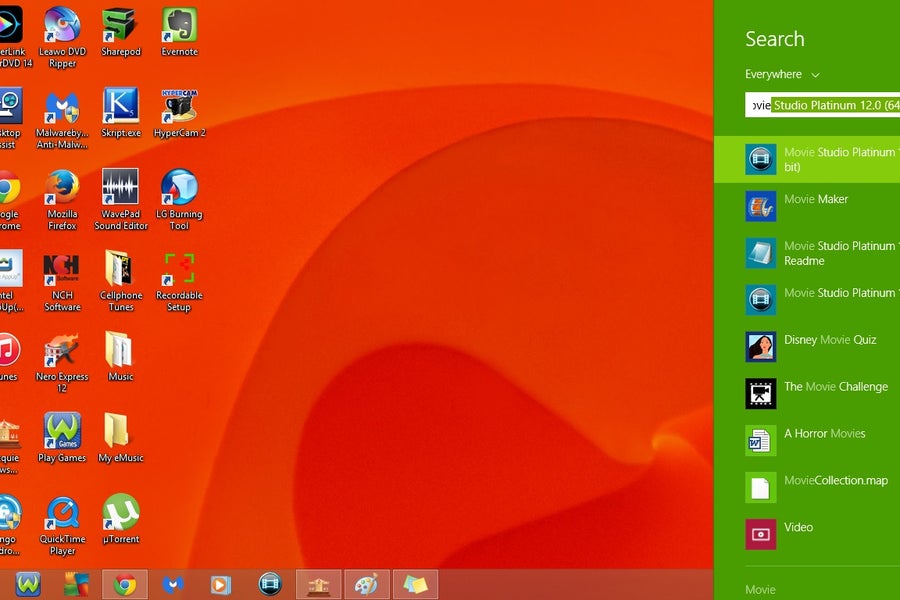This screenshot has width=900, height=600.
Task: Launch Nero Express 12 from desktop
Action: click(x=62, y=362)
